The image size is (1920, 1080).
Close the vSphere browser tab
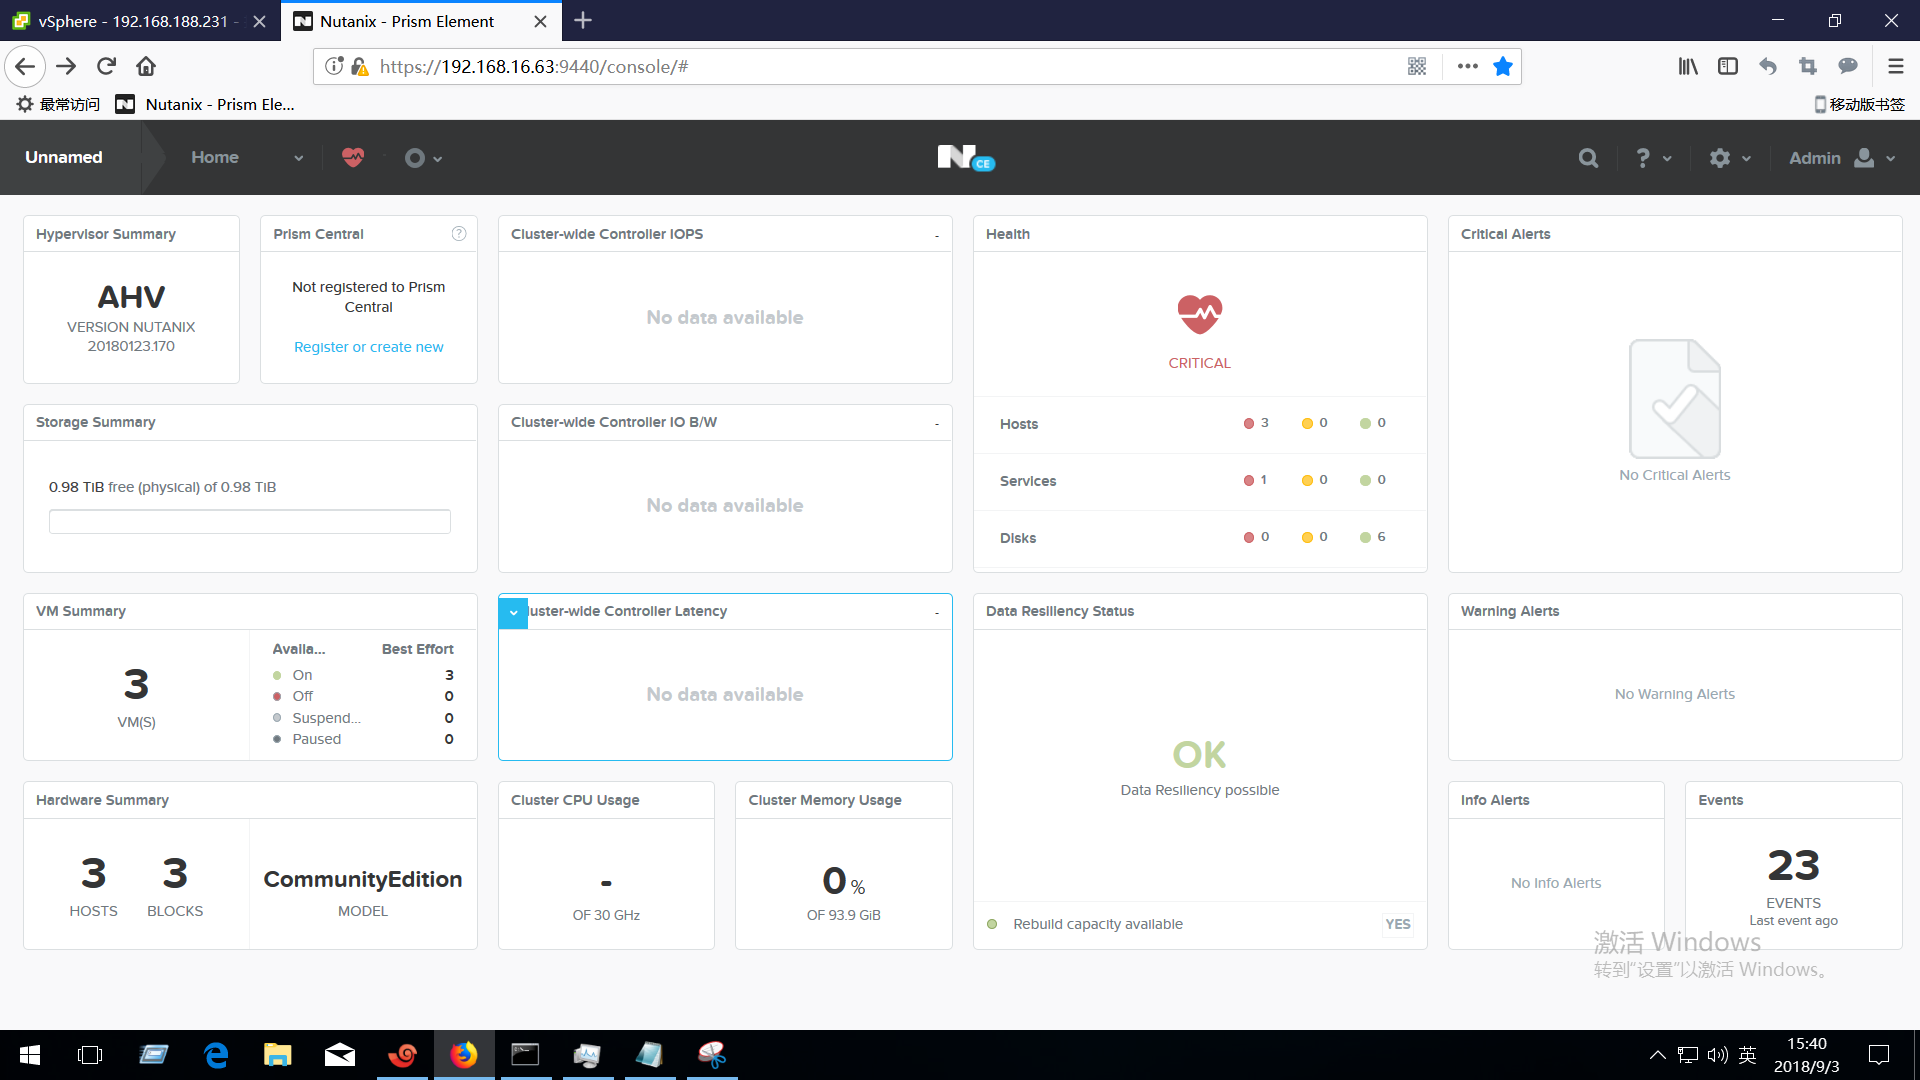pyautogui.click(x=259, y=21)
